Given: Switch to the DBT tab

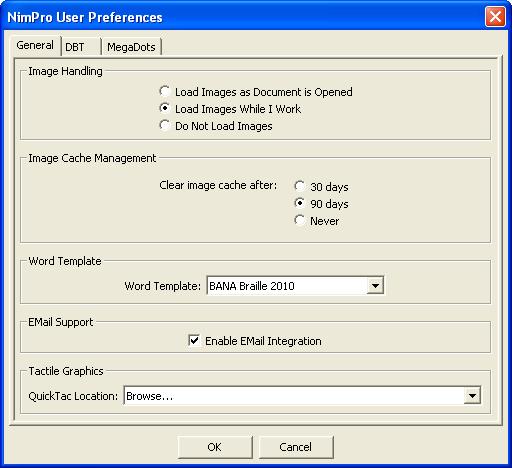Looking at the screenshot, I should [x=81, y=47].
